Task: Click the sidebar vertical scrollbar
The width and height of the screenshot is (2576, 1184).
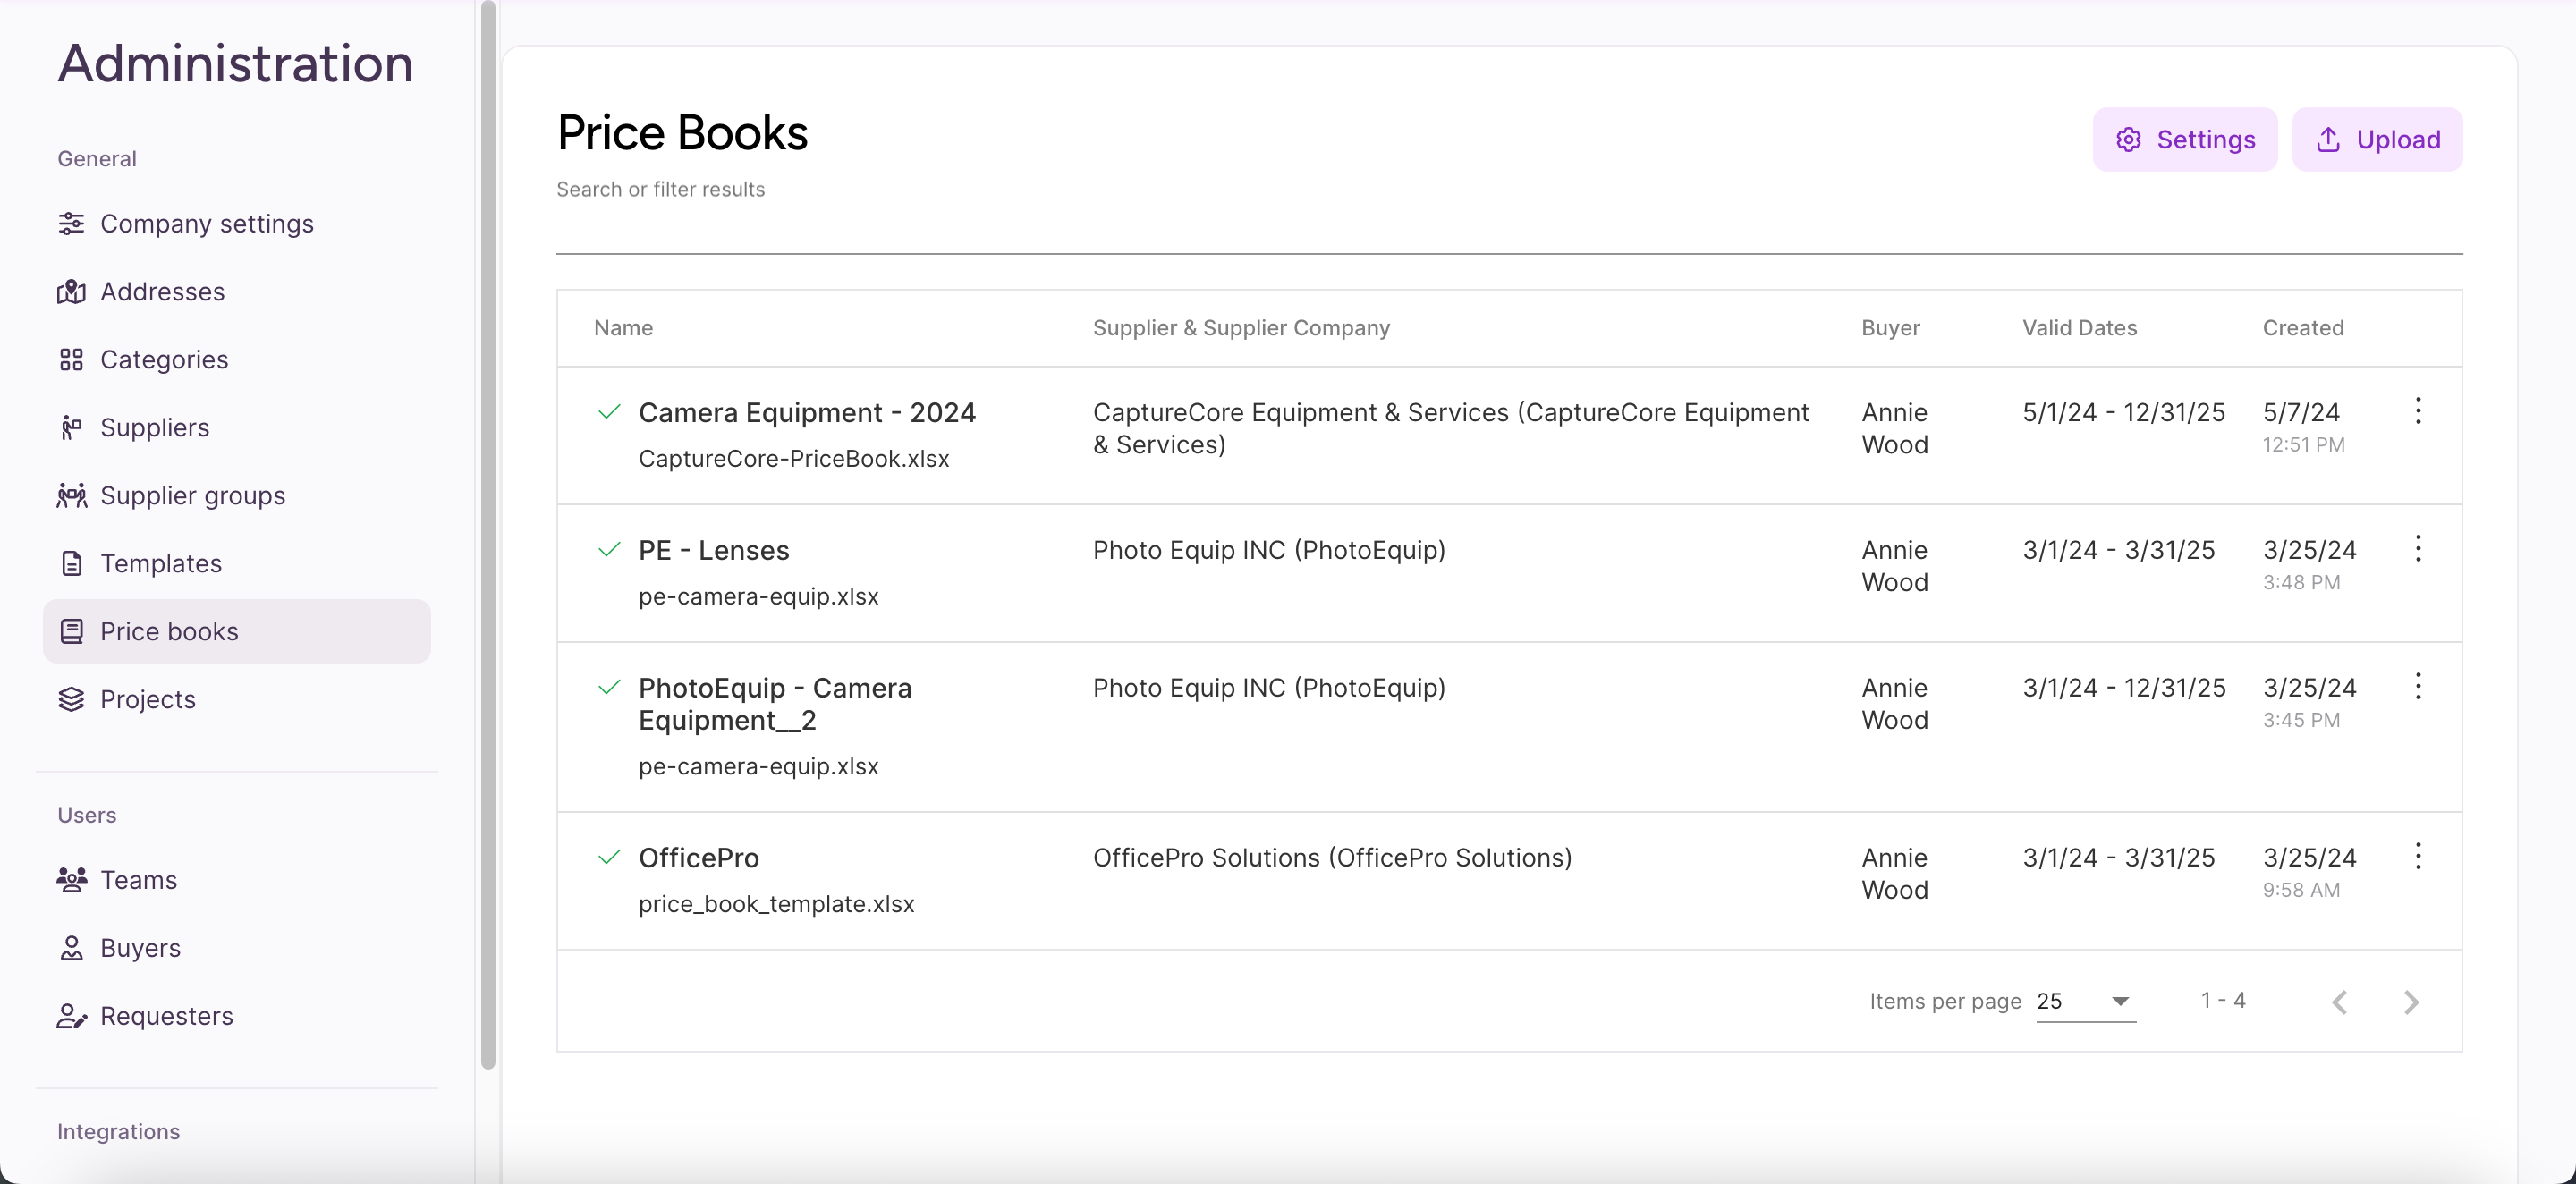Action: coord(488,535)
